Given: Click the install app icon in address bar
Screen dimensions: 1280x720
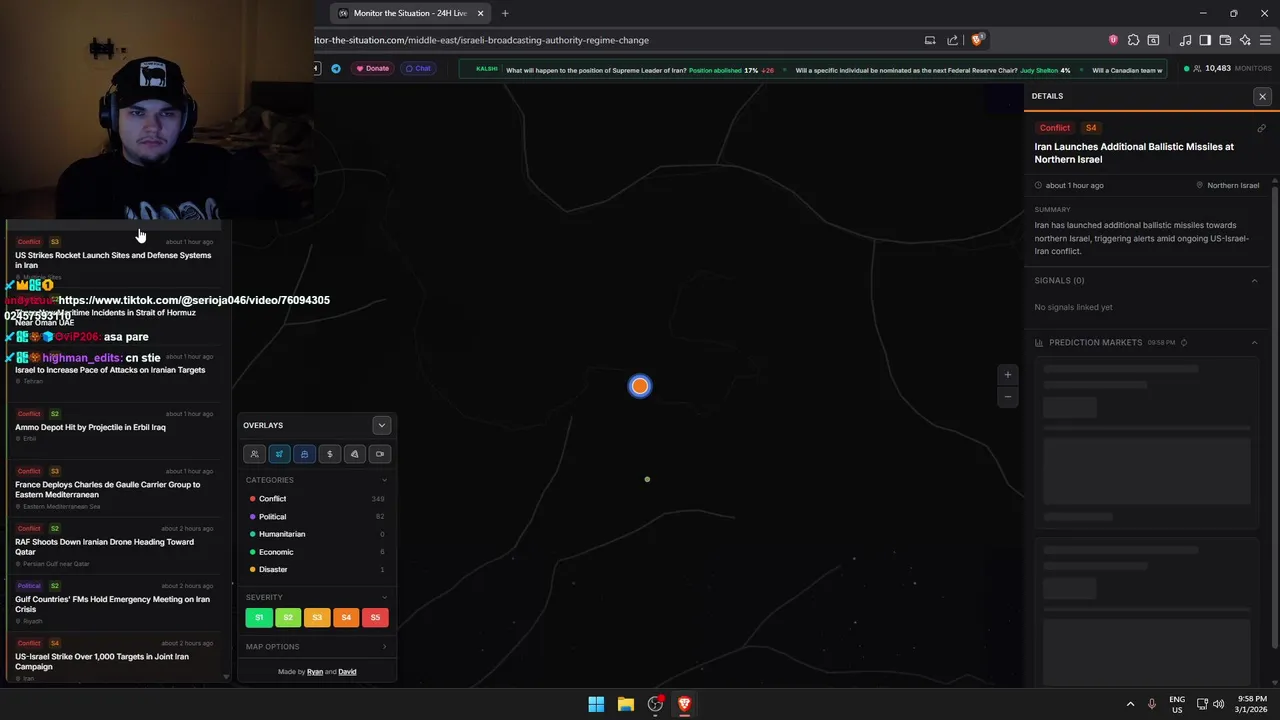Looking at the screenshot, I should pyautogui.click(x=930, y=40).
